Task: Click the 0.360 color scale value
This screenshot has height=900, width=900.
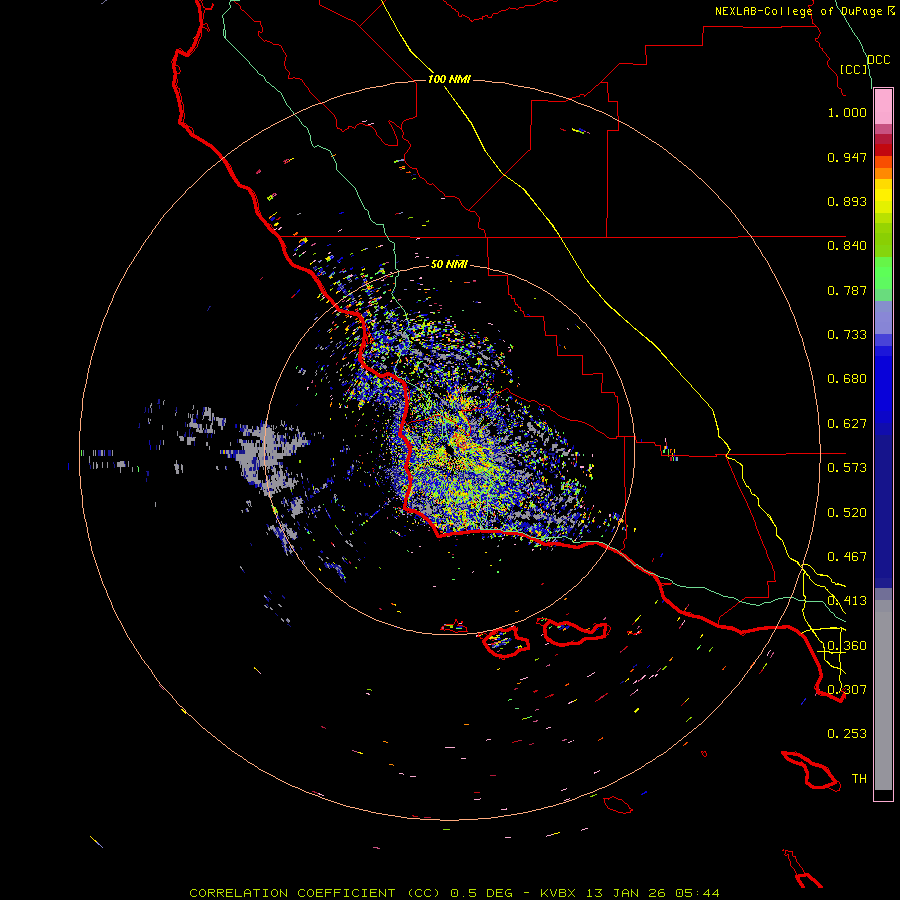Action: 847,646
